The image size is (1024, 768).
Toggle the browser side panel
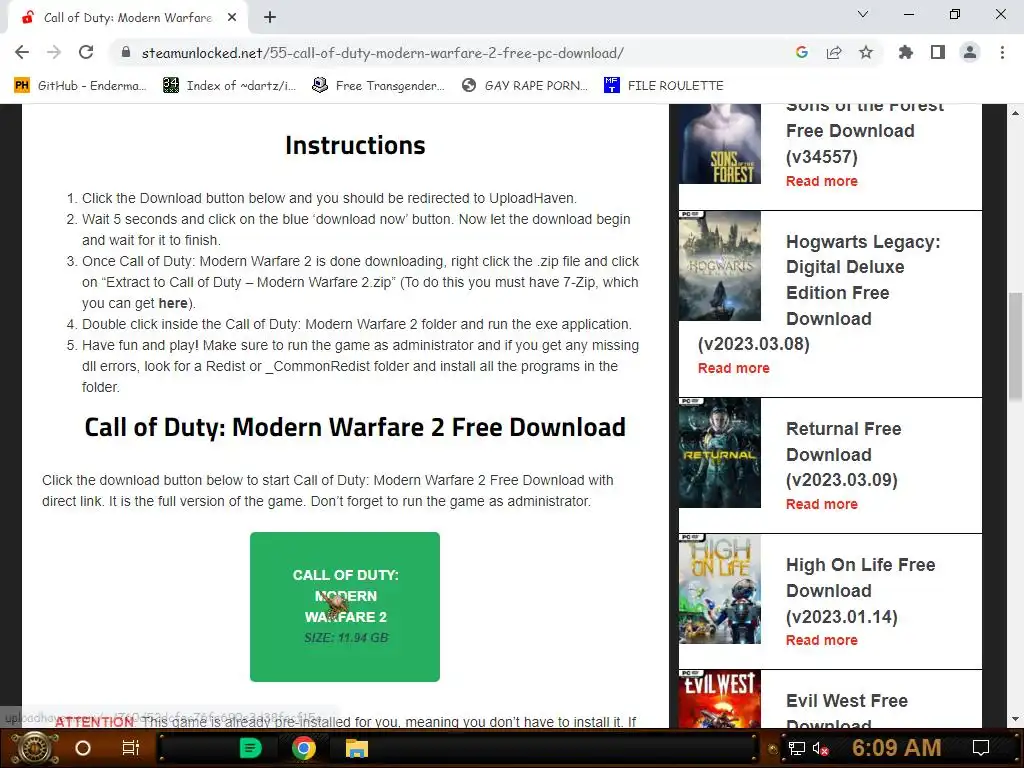click(938, 52)
